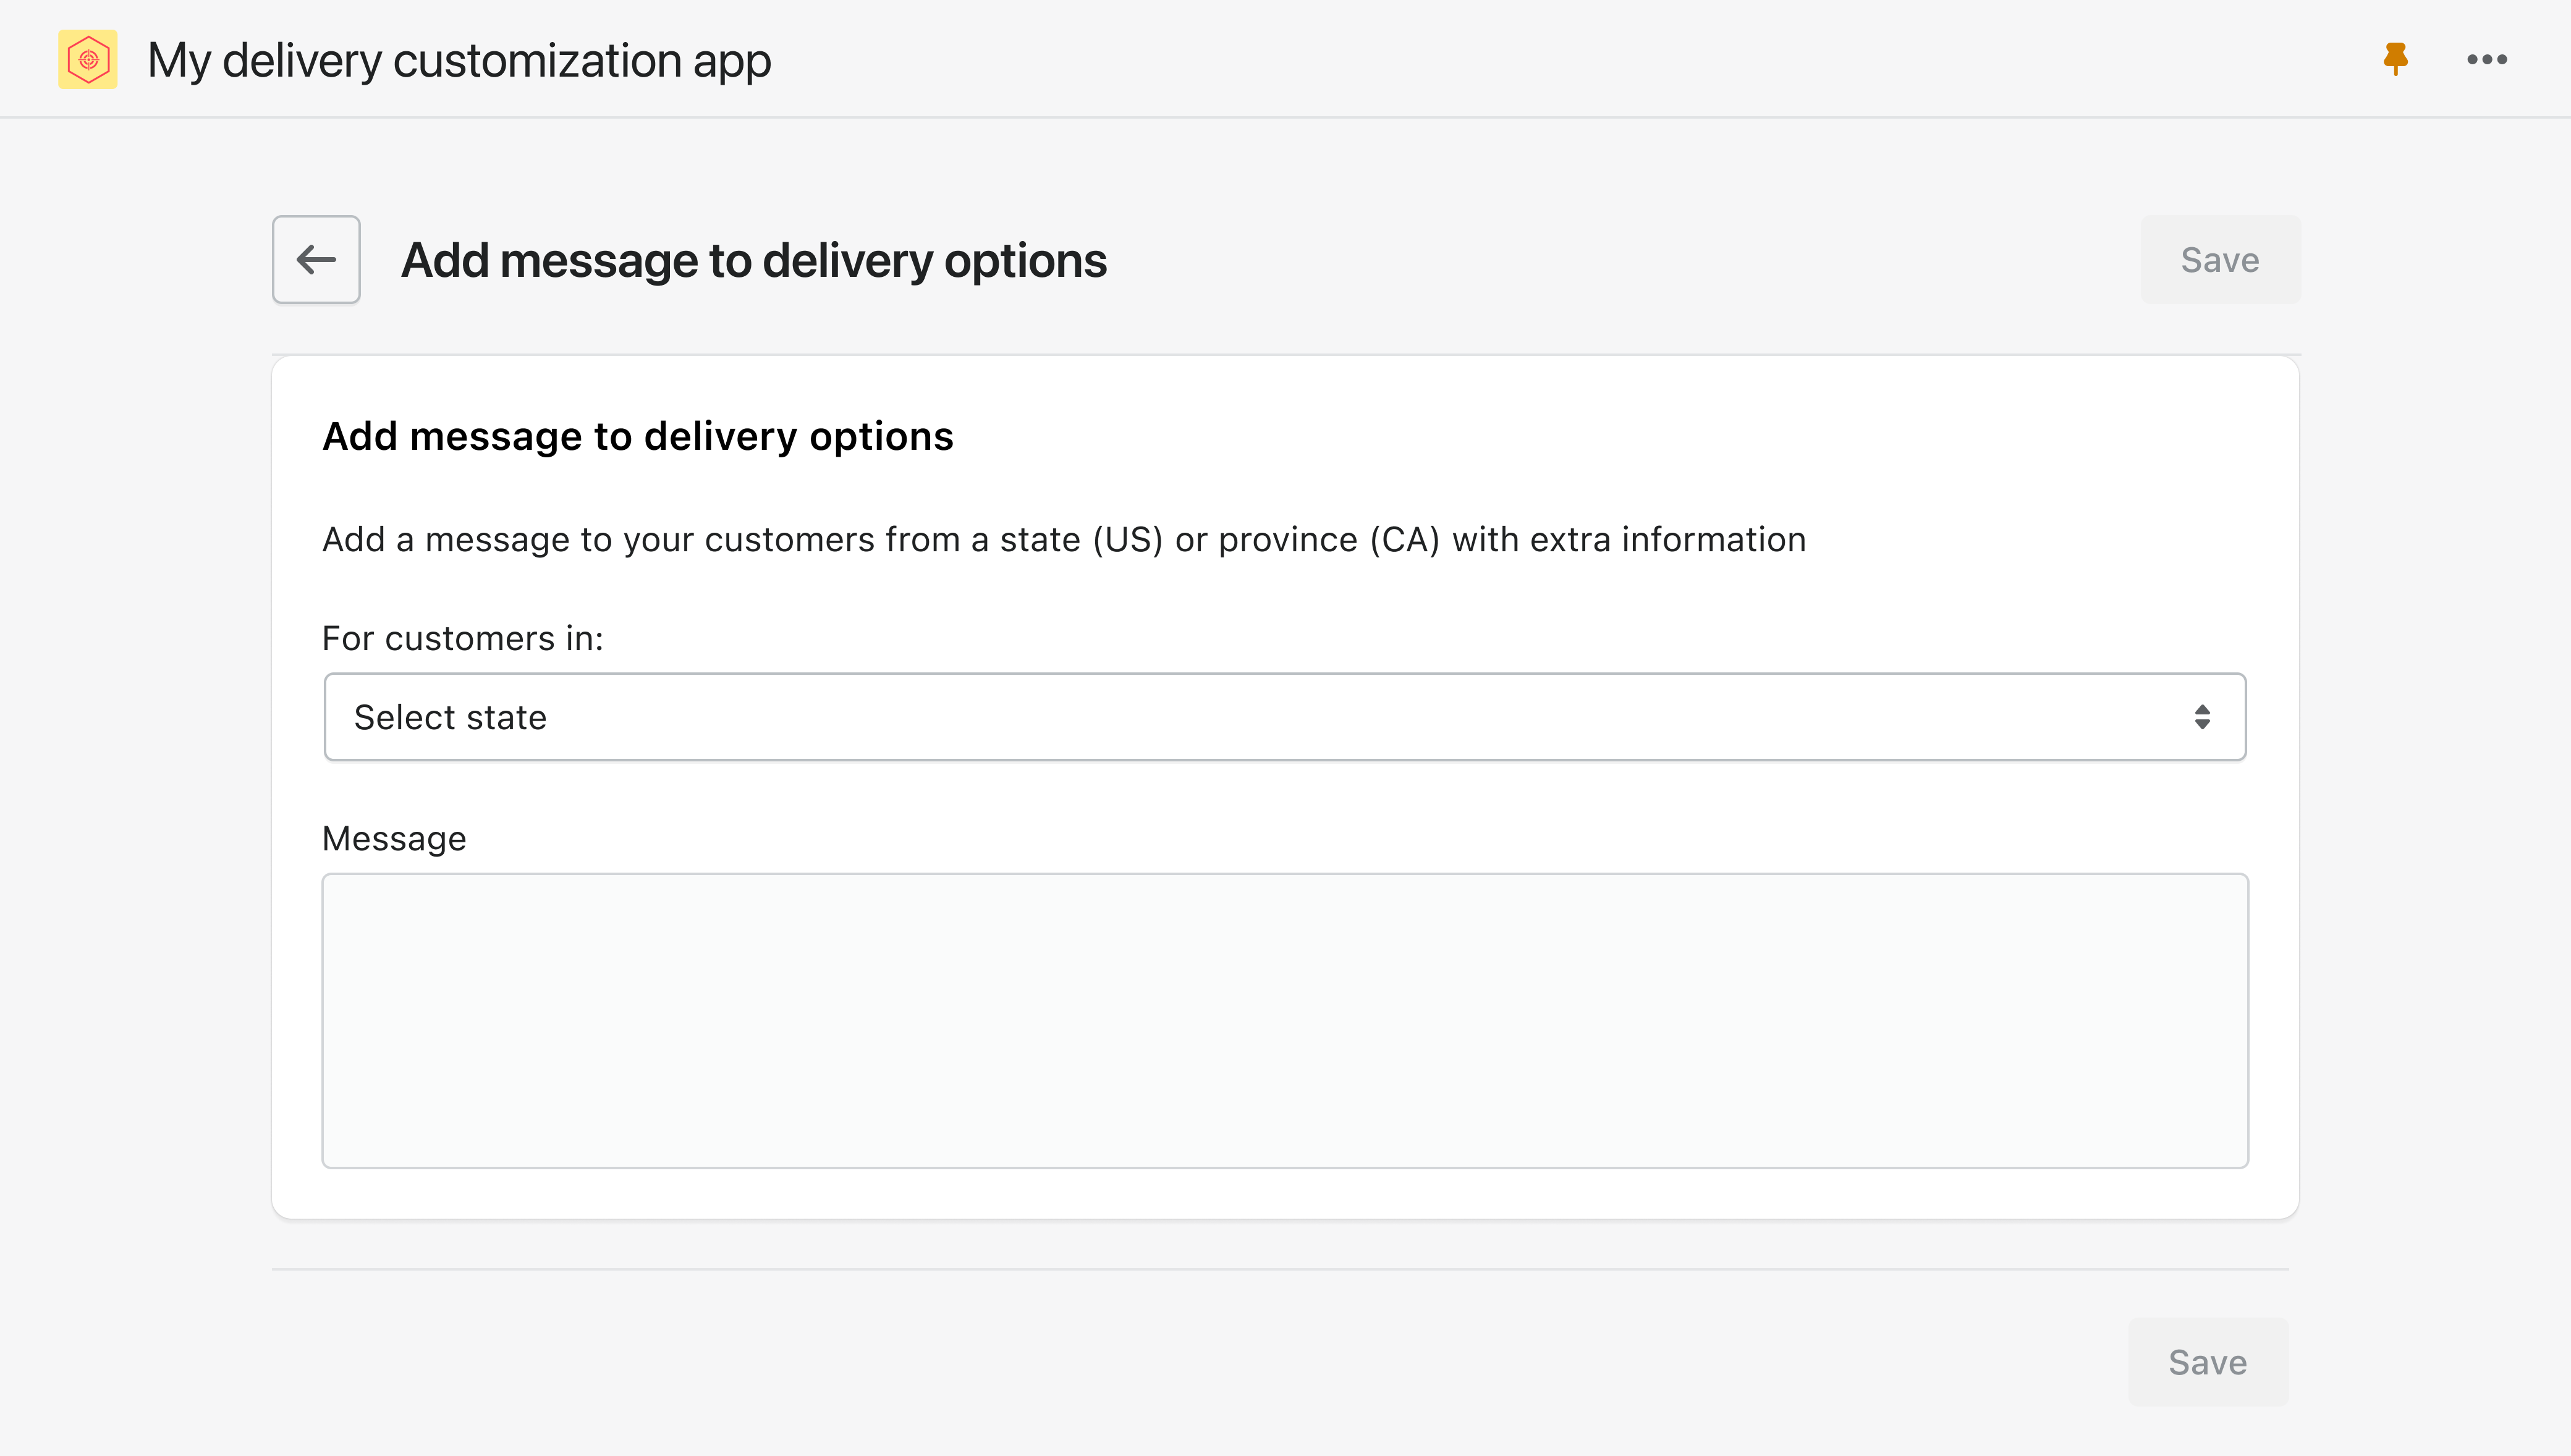This screenshot has height=1456, width=2571.
Task: Pin the app with the orange pin icon
Action: (2395, 60)
